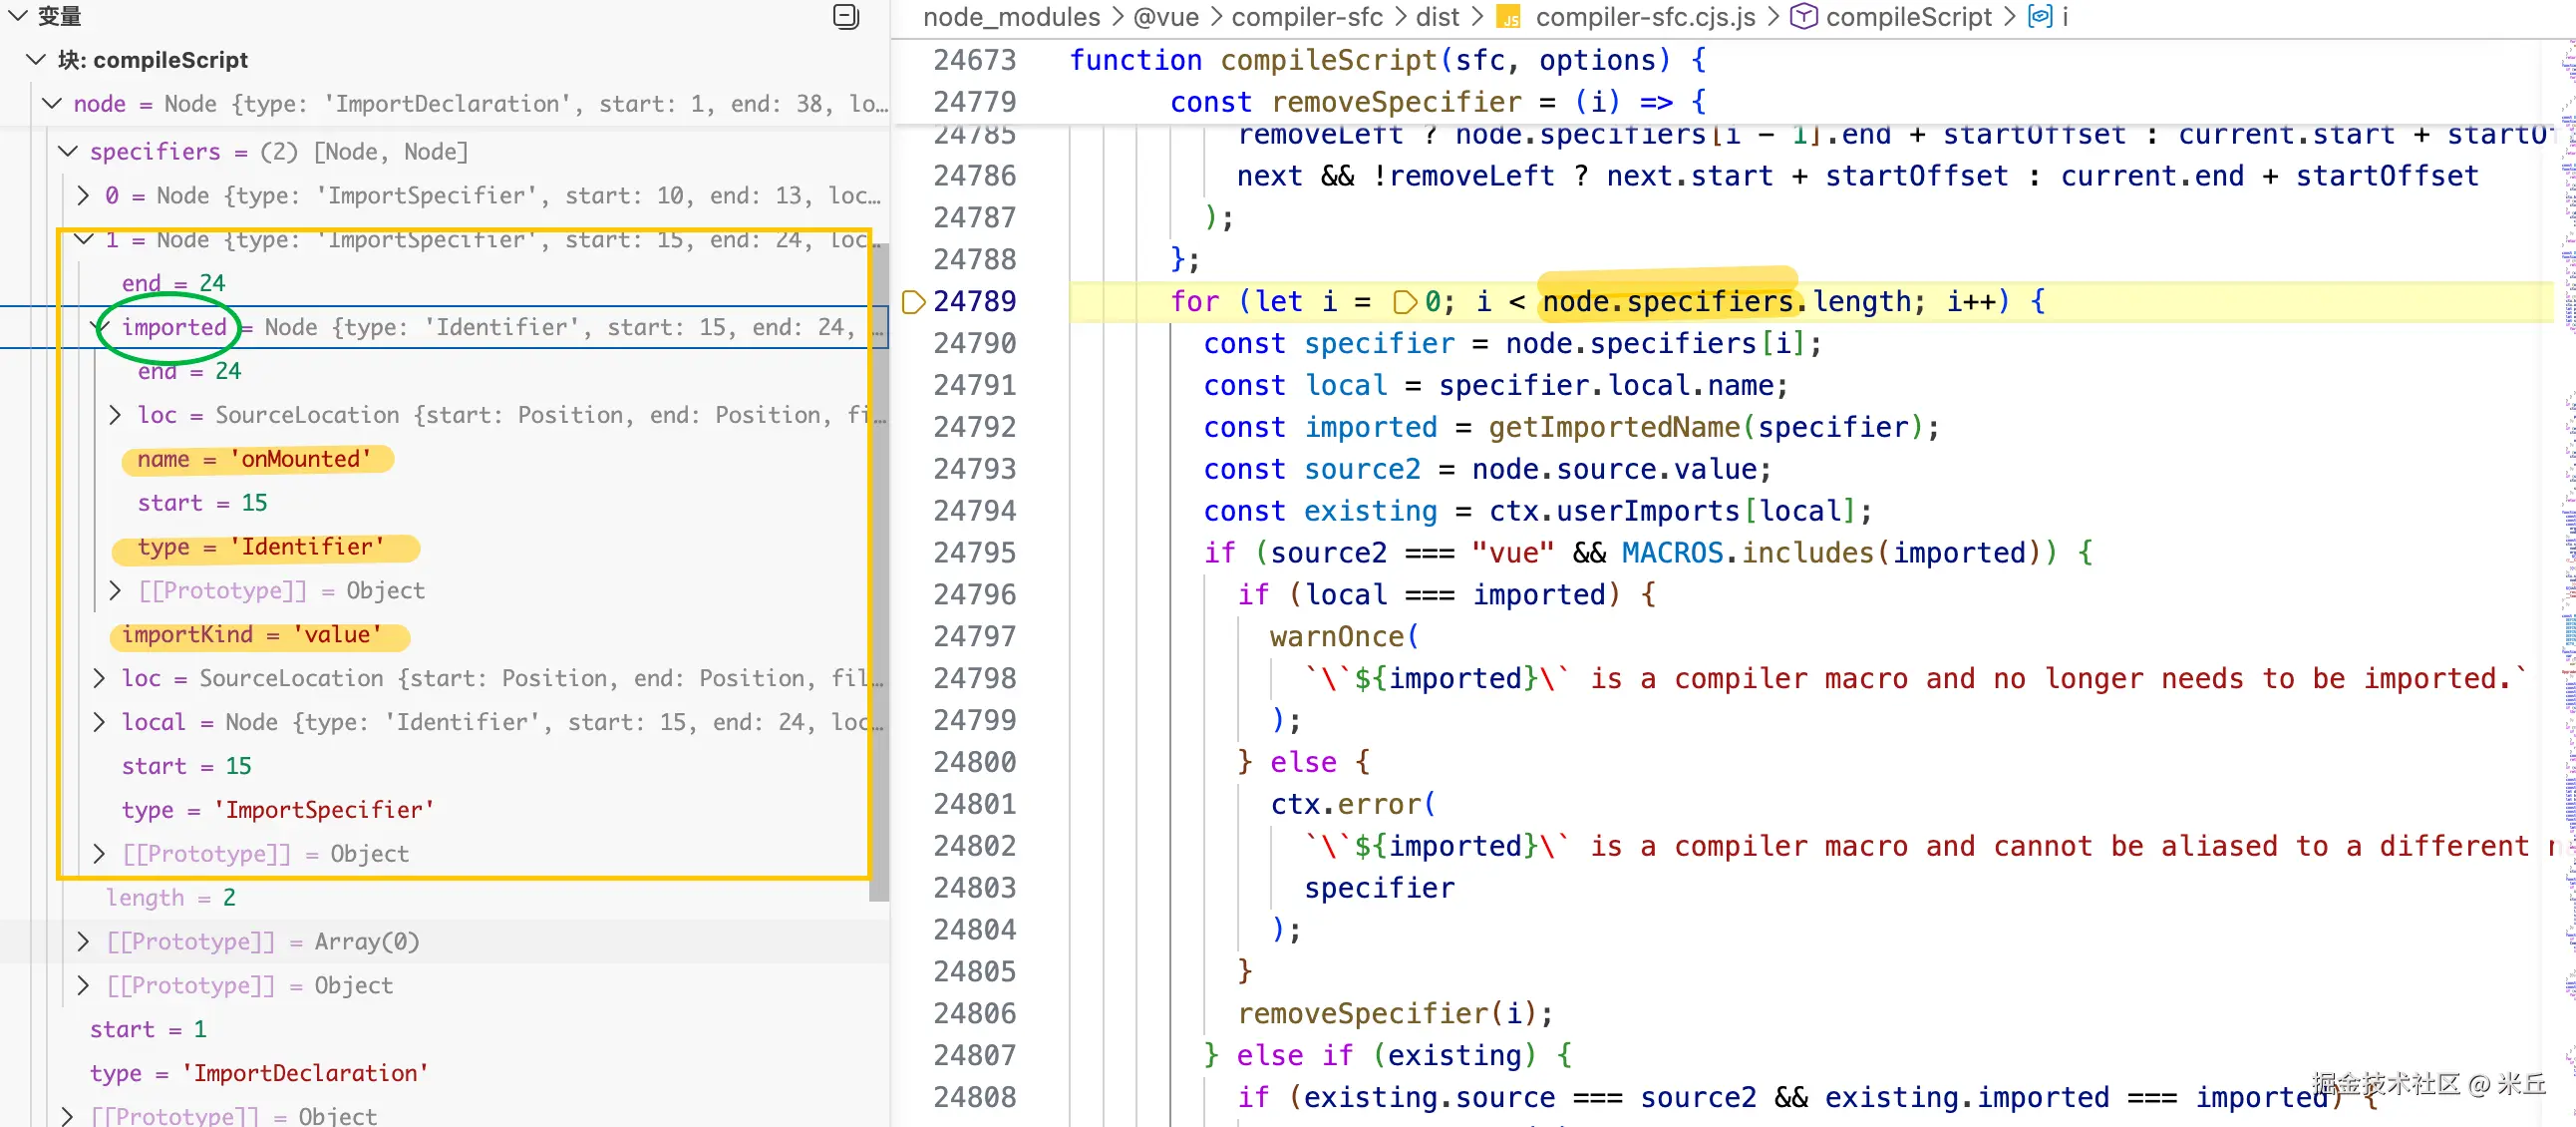Click the dist breadcrumb folder

(1437, 17)
